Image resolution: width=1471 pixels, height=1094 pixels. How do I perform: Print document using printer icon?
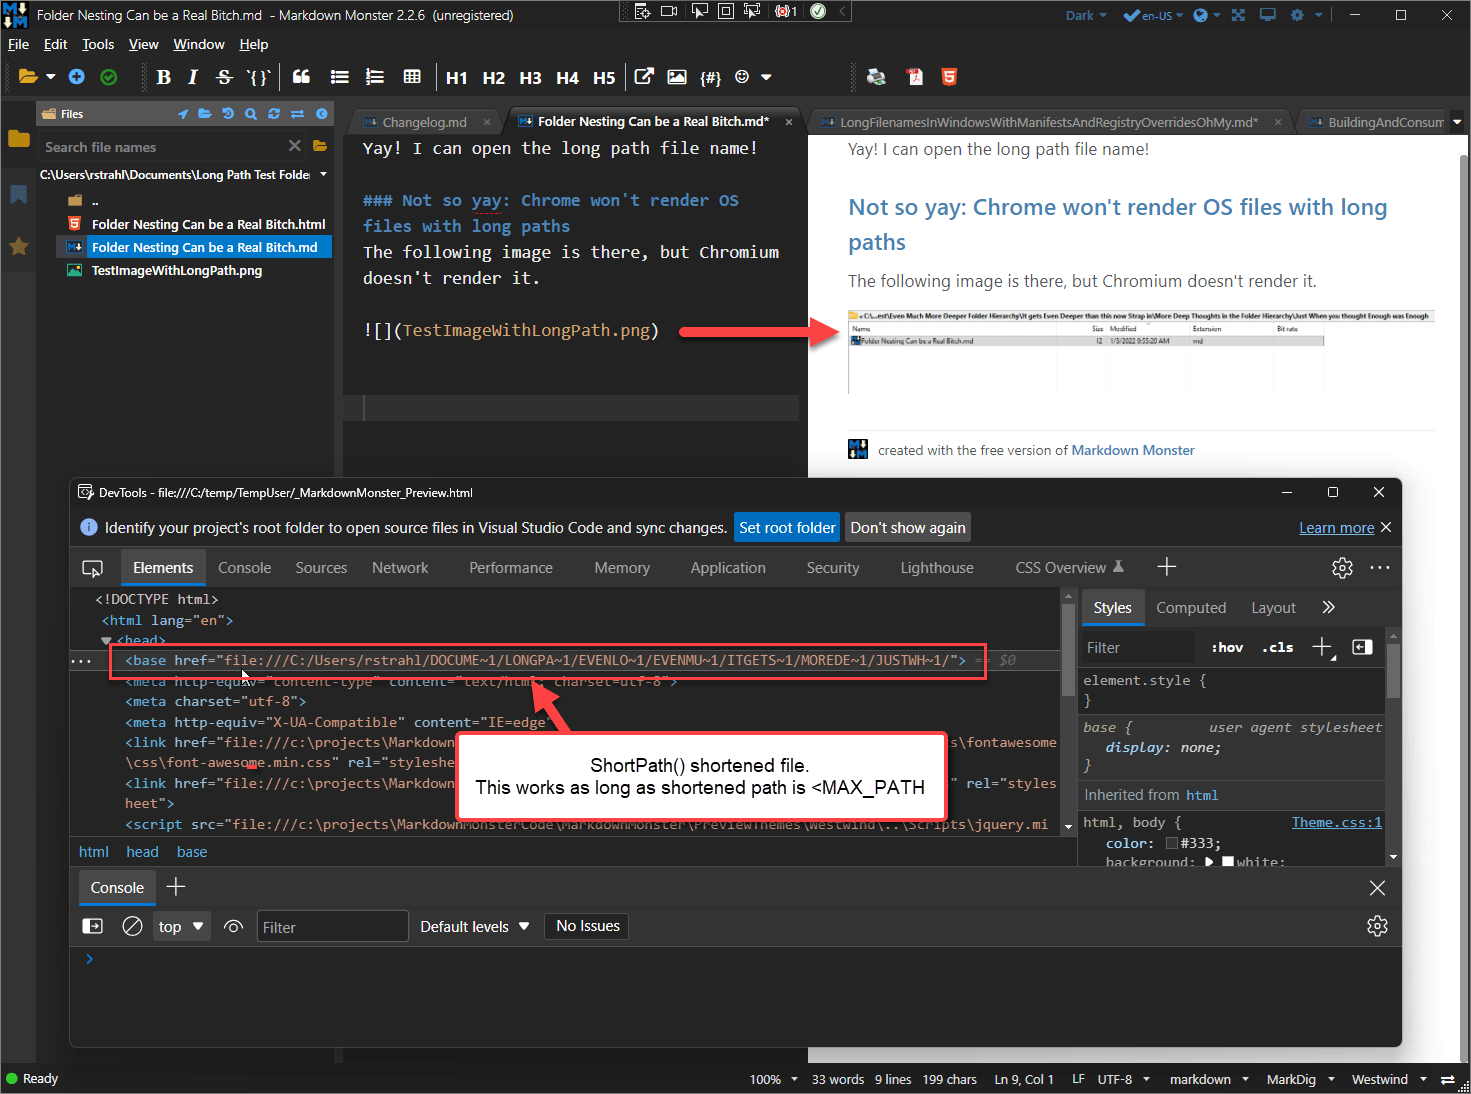coord(876,77)
